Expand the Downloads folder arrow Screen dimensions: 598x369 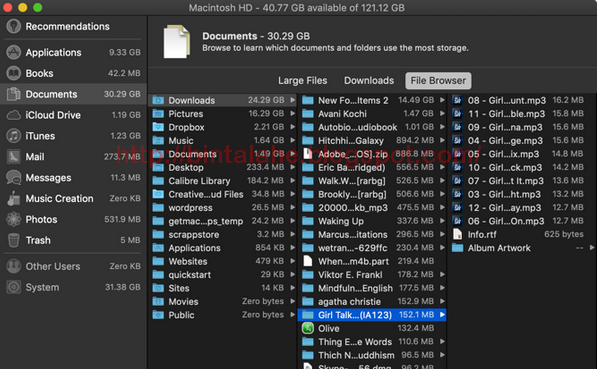tap(293, 100)
